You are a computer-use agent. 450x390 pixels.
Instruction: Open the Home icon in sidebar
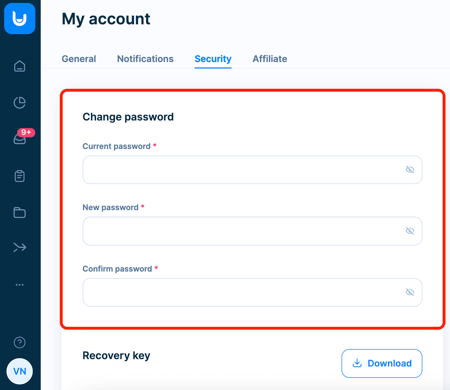click(x=20, y=66)
